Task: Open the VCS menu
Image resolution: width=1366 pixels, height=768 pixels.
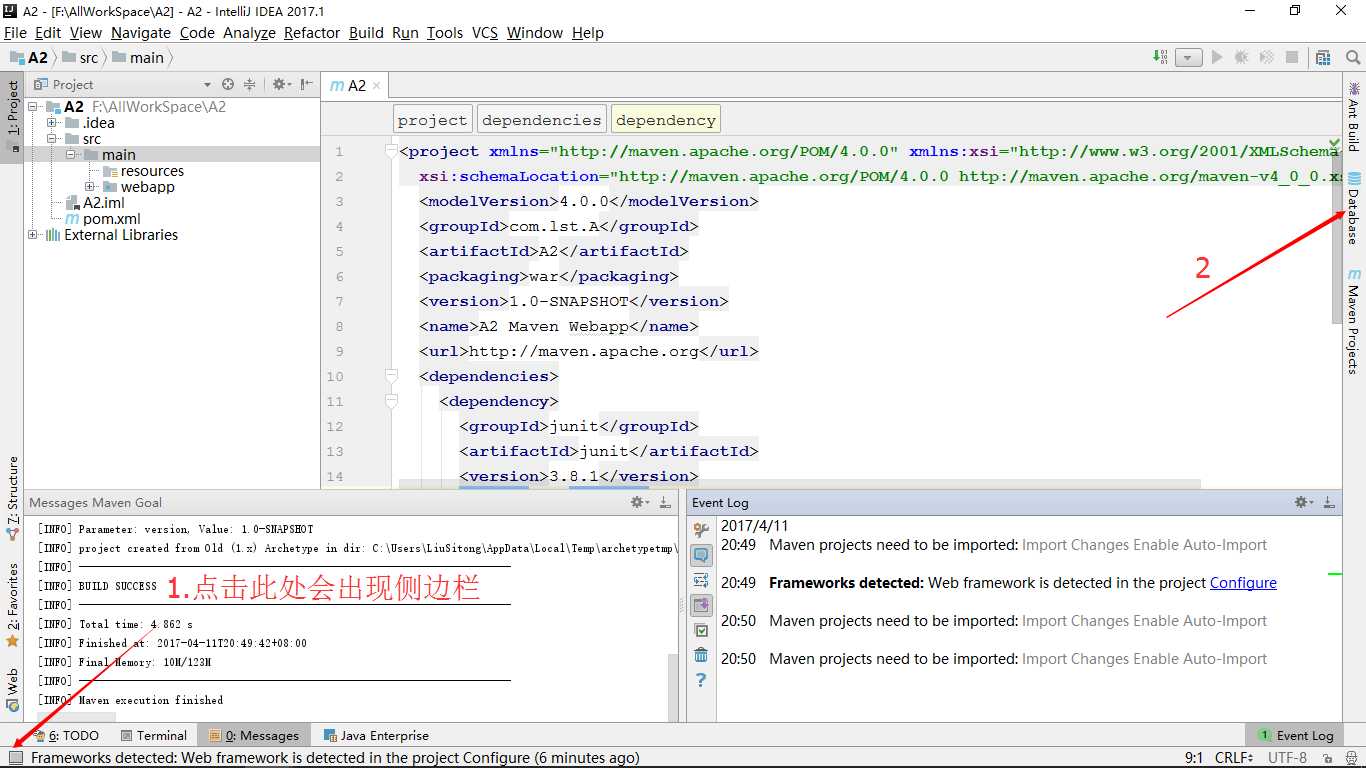Action: point(485,32)
